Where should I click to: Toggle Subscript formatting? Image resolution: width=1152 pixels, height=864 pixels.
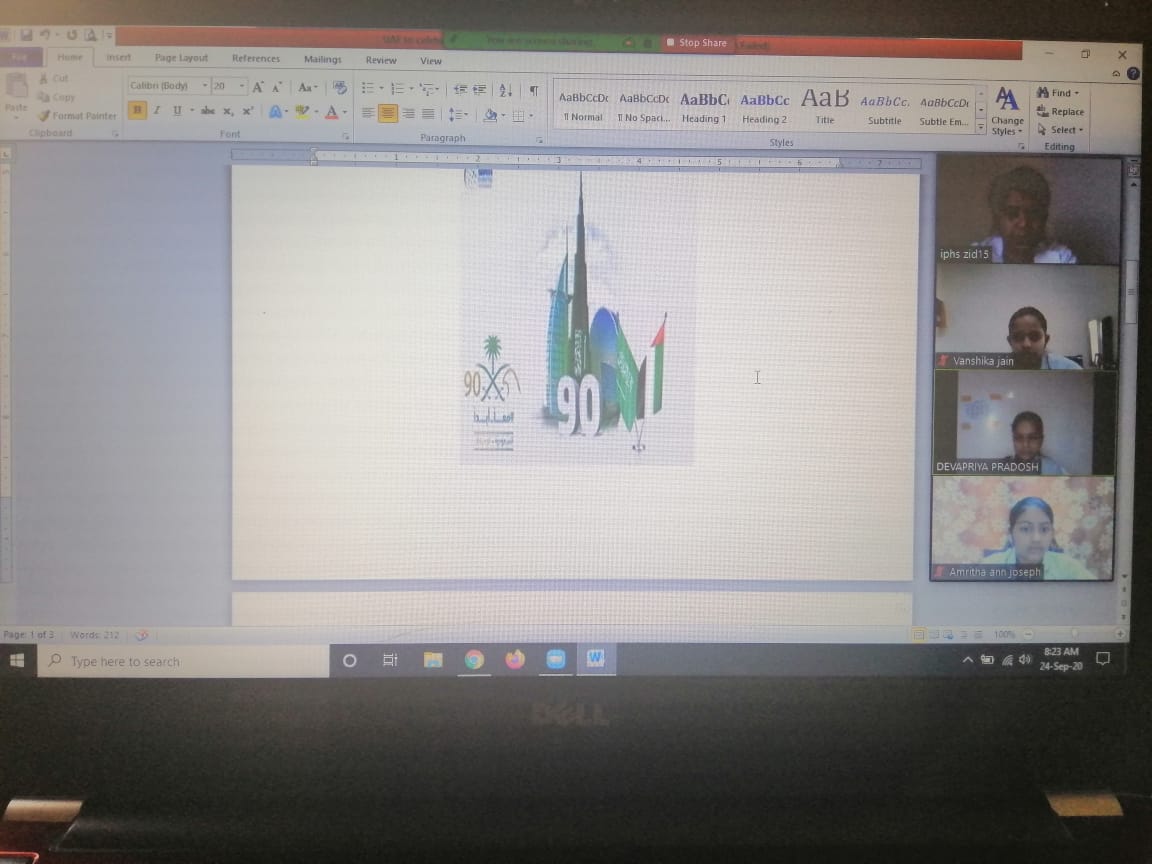pyautogui.click(x=228, y=111)
